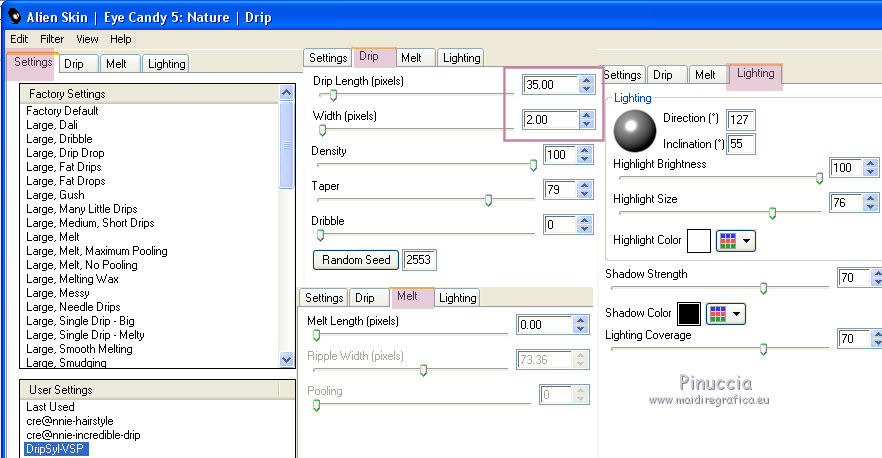This screenshot has width=882, height=458.
Task: Click the Melt Length slider handle
Action: click(x=316, y=335)
